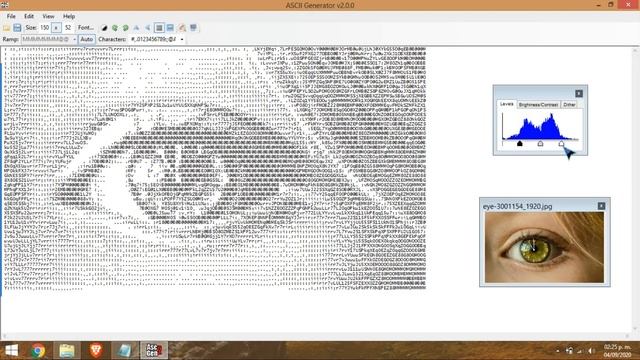Viewport: 640px width, 360px height.
Task: Switch to the Dither tab
Action: pos(569,104)
